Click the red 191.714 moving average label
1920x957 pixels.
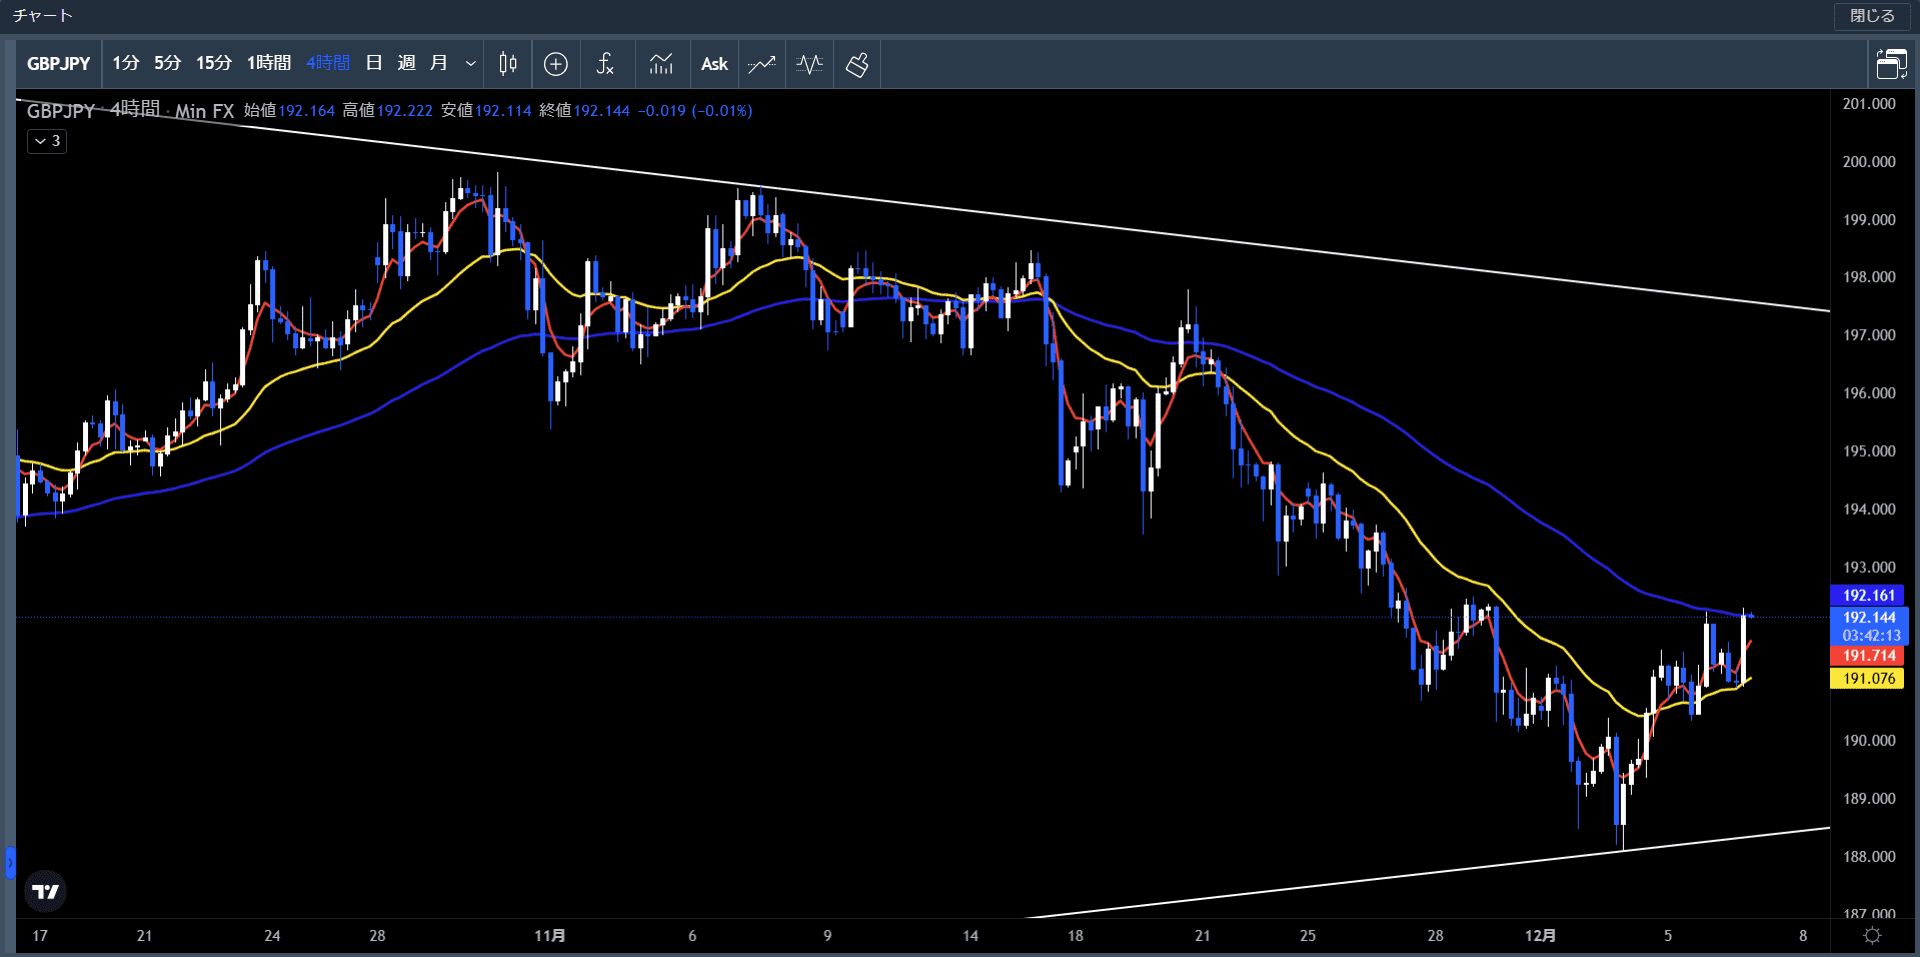point(1868,656)
